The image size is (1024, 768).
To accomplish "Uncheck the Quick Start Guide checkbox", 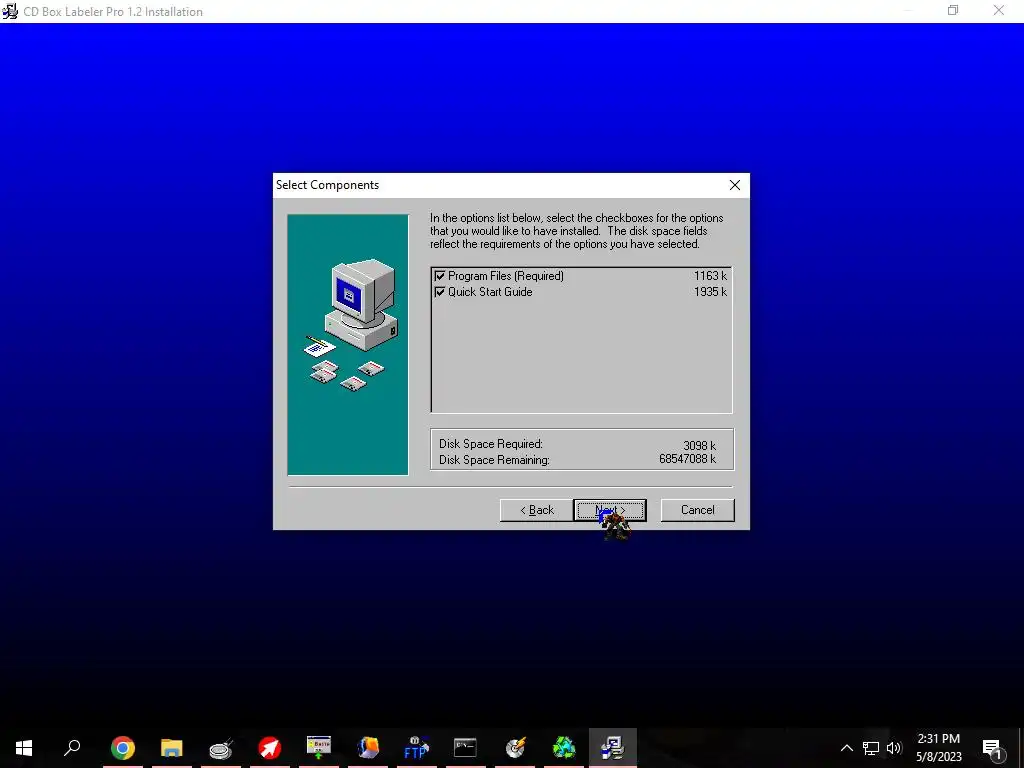I will [440, 292].
